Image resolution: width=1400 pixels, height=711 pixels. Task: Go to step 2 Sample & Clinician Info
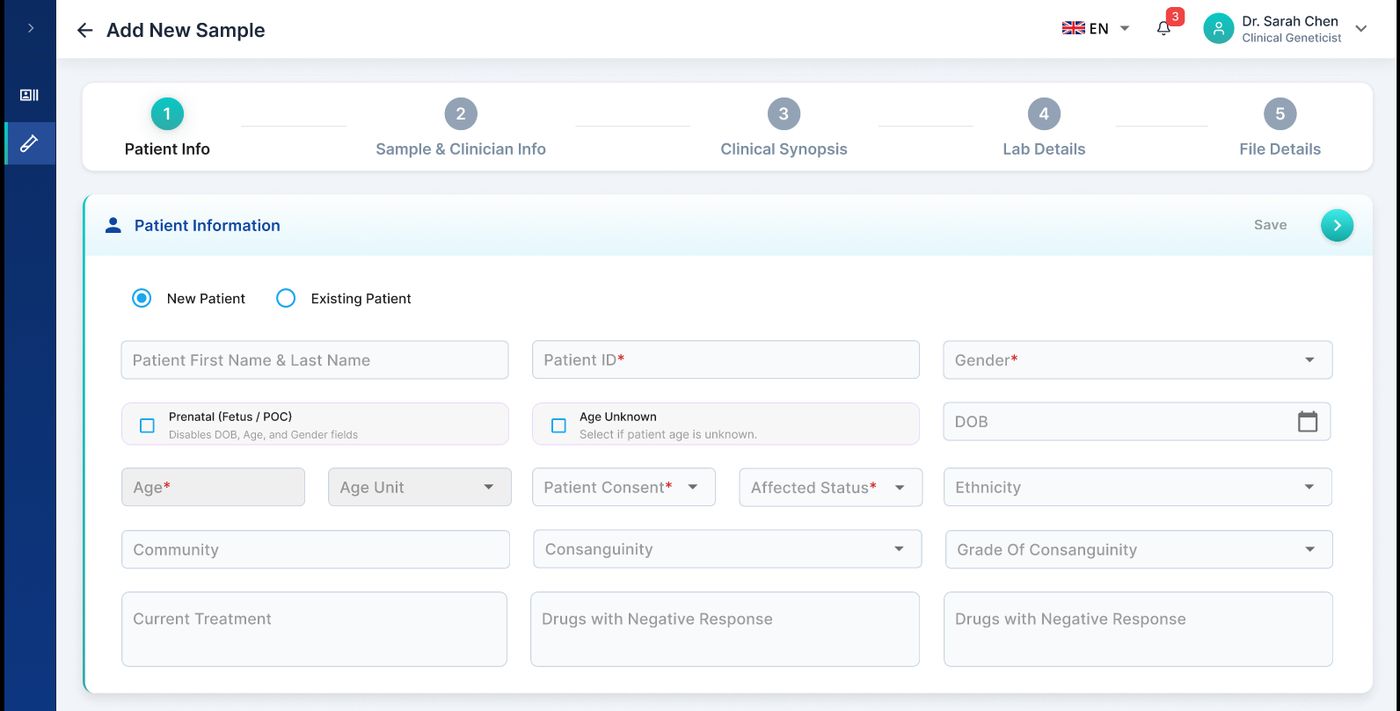pyautogui.click(x=460, y=130)
